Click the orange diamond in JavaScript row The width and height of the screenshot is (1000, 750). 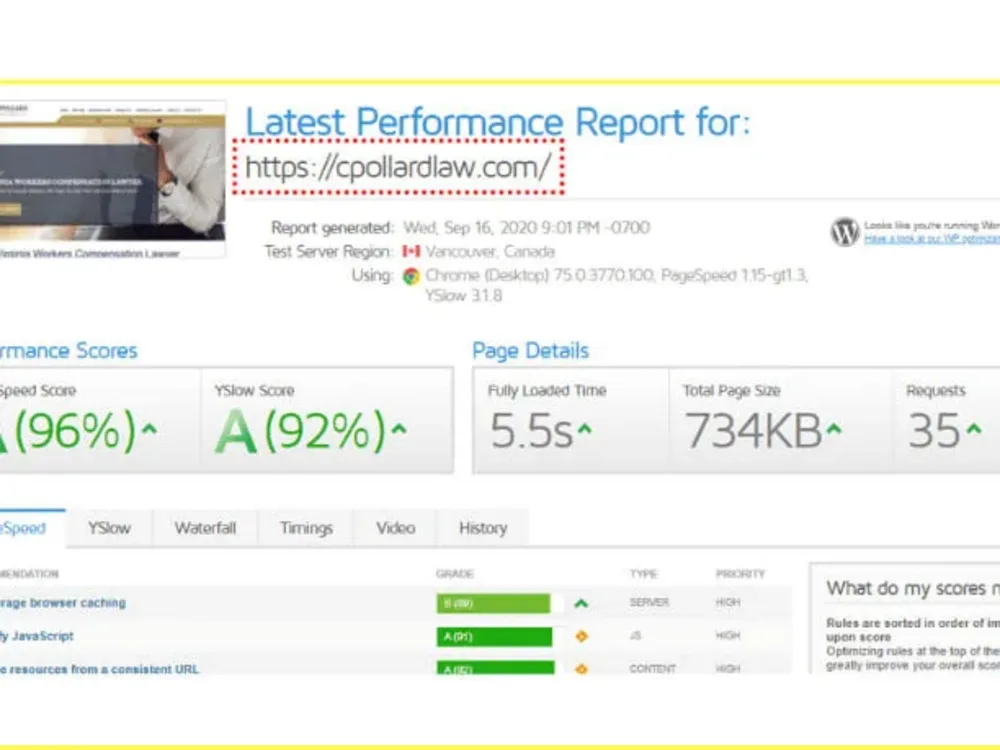click(x=581, y=636)
